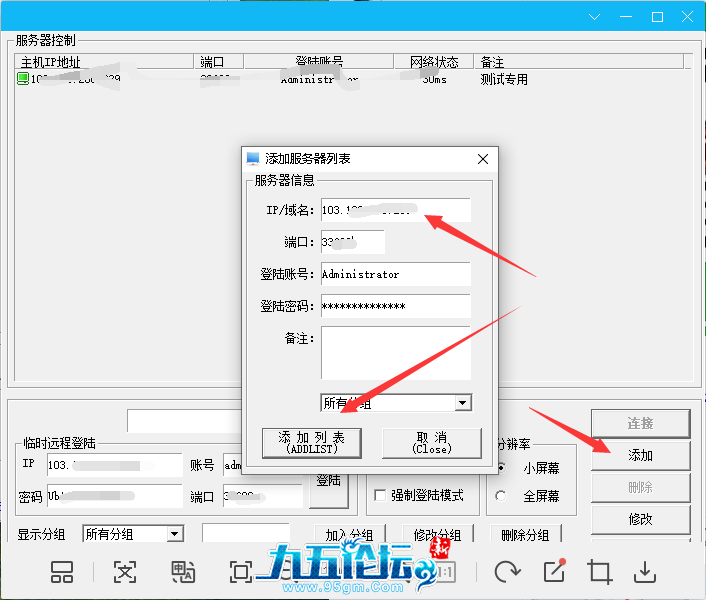Click the edit image pencil icon

click(x=554, y=571)
